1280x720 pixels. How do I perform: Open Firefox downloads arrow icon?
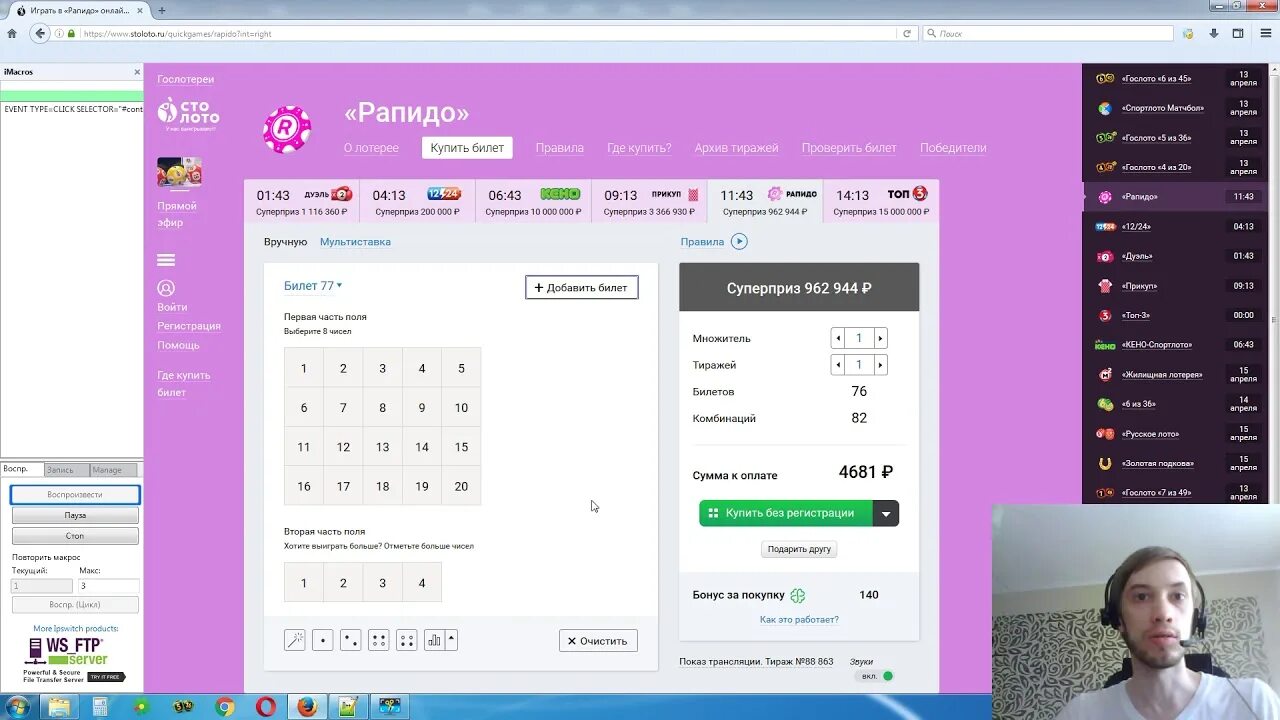coord(1213,33)
